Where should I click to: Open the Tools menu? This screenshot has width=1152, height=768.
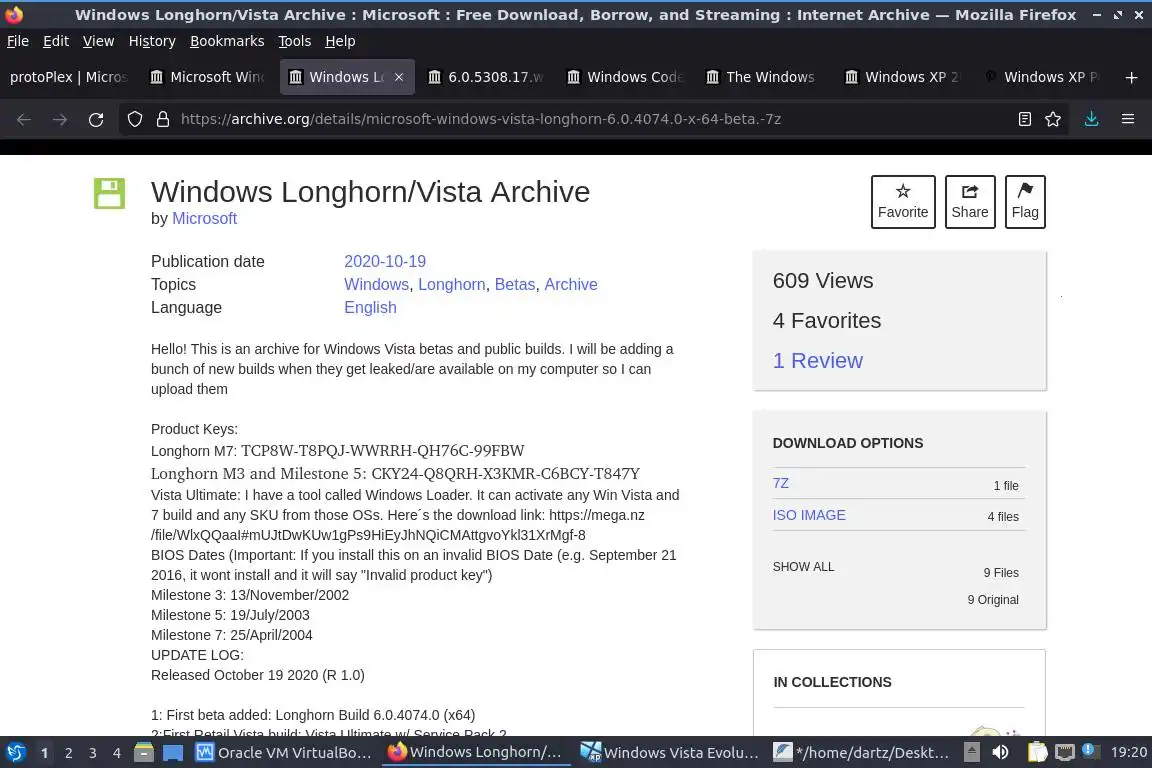pyautogui.click(x=295, y=41)
